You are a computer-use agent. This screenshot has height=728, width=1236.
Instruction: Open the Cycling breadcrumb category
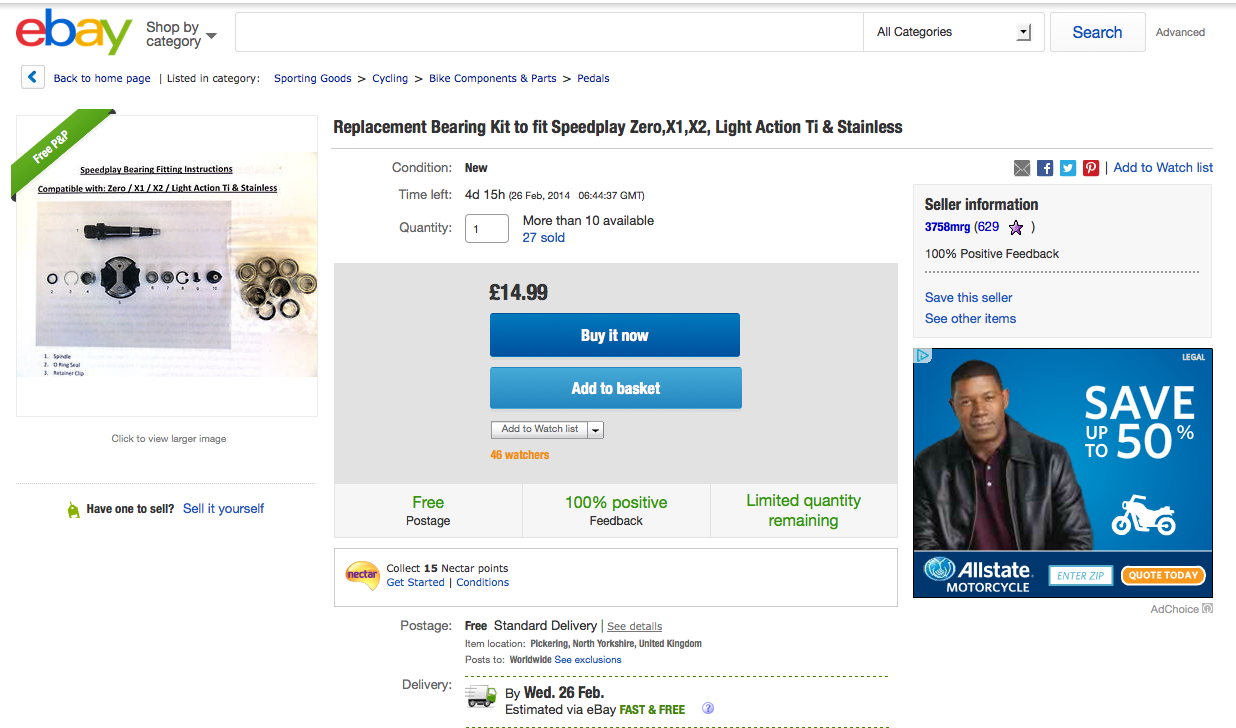390,78
